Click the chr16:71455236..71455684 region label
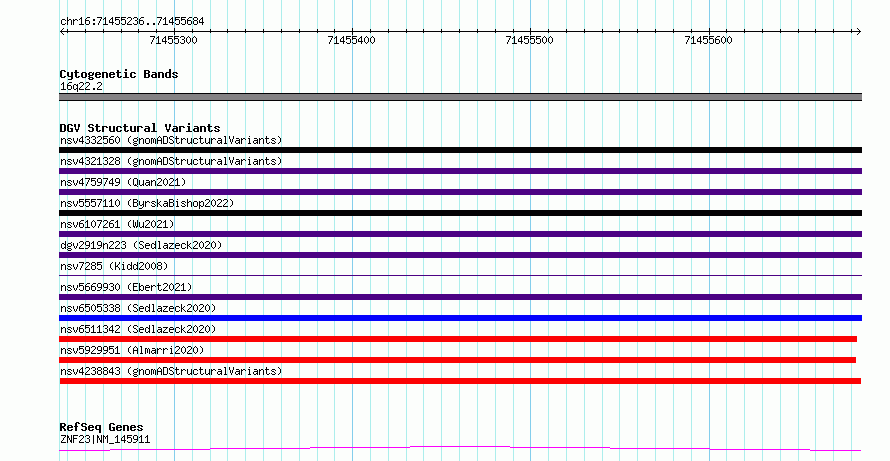The width and height of the screenshot is (890, 461). (x=132, y=22)
